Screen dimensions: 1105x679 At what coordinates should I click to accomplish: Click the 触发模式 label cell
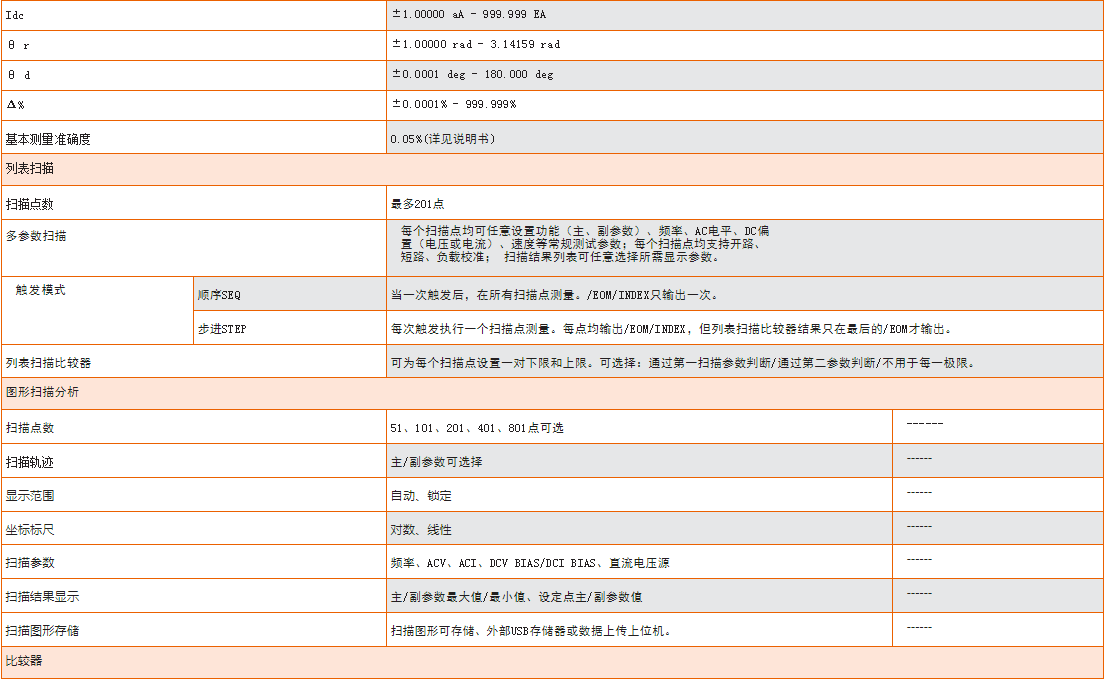(x=41, y=290)
